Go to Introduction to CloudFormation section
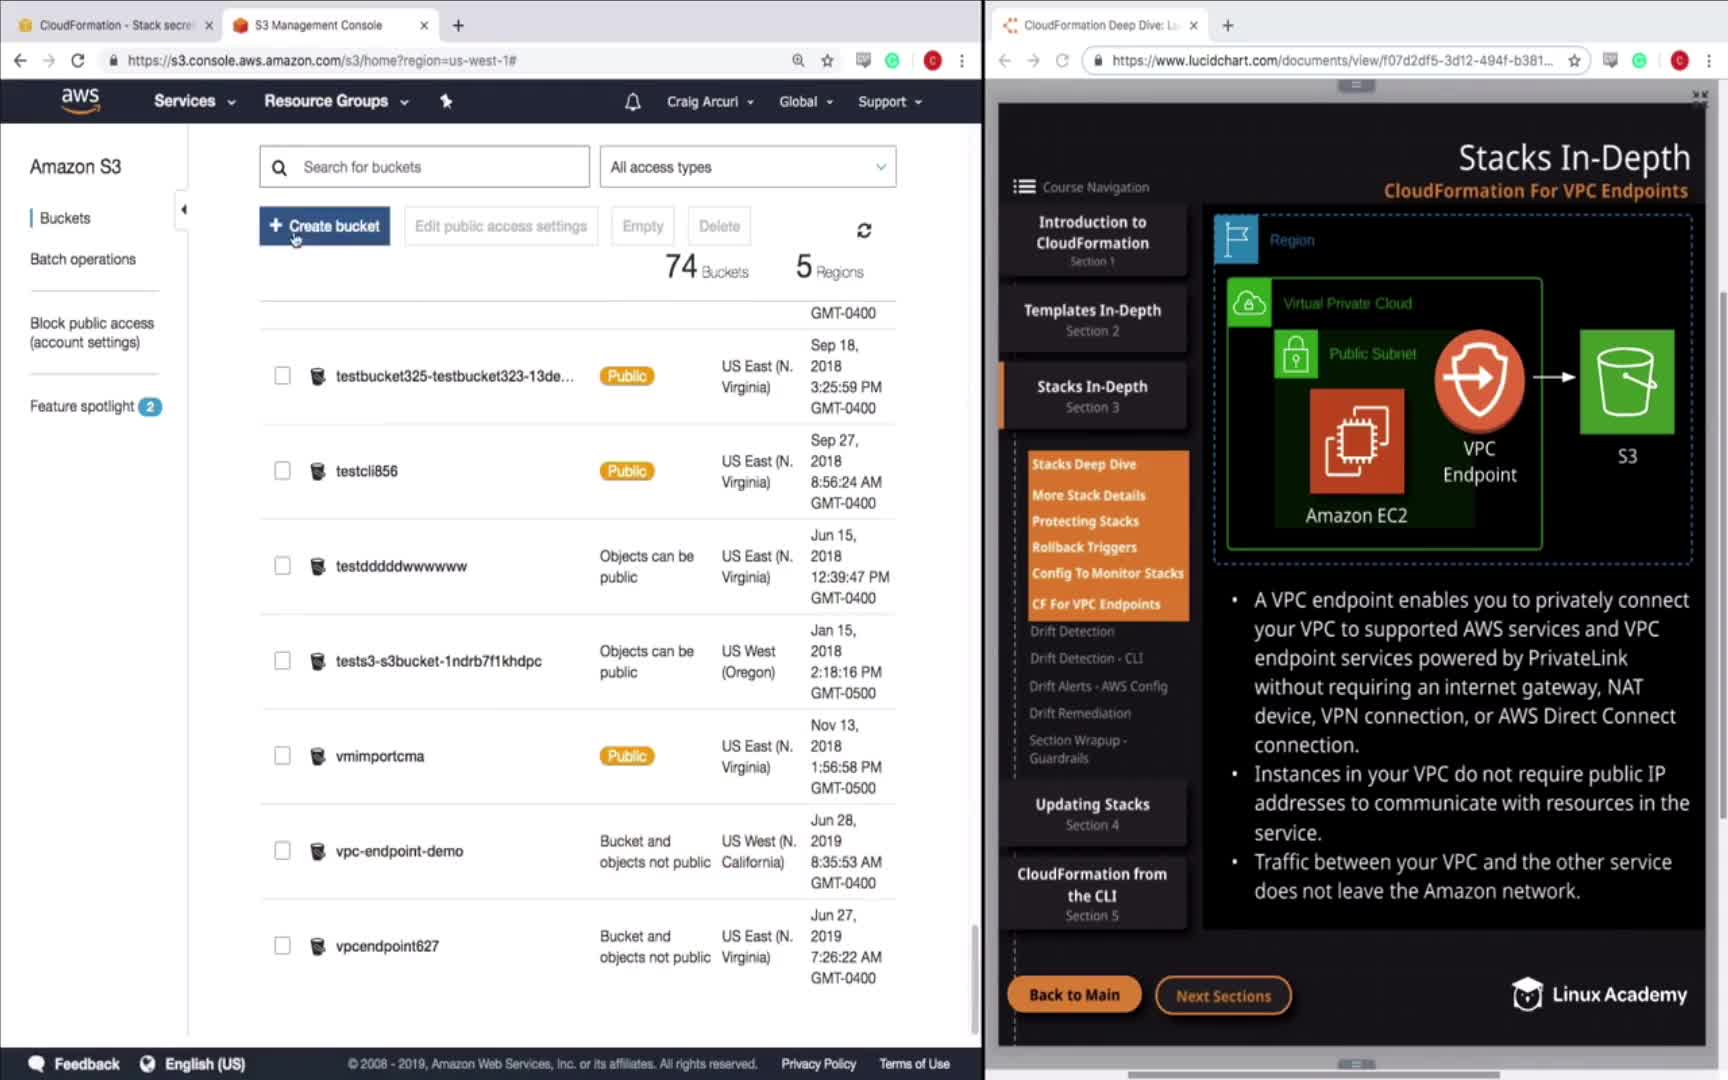Image resolution: width=1728 pixels, height=1080 pixels. click(1092, 240)
